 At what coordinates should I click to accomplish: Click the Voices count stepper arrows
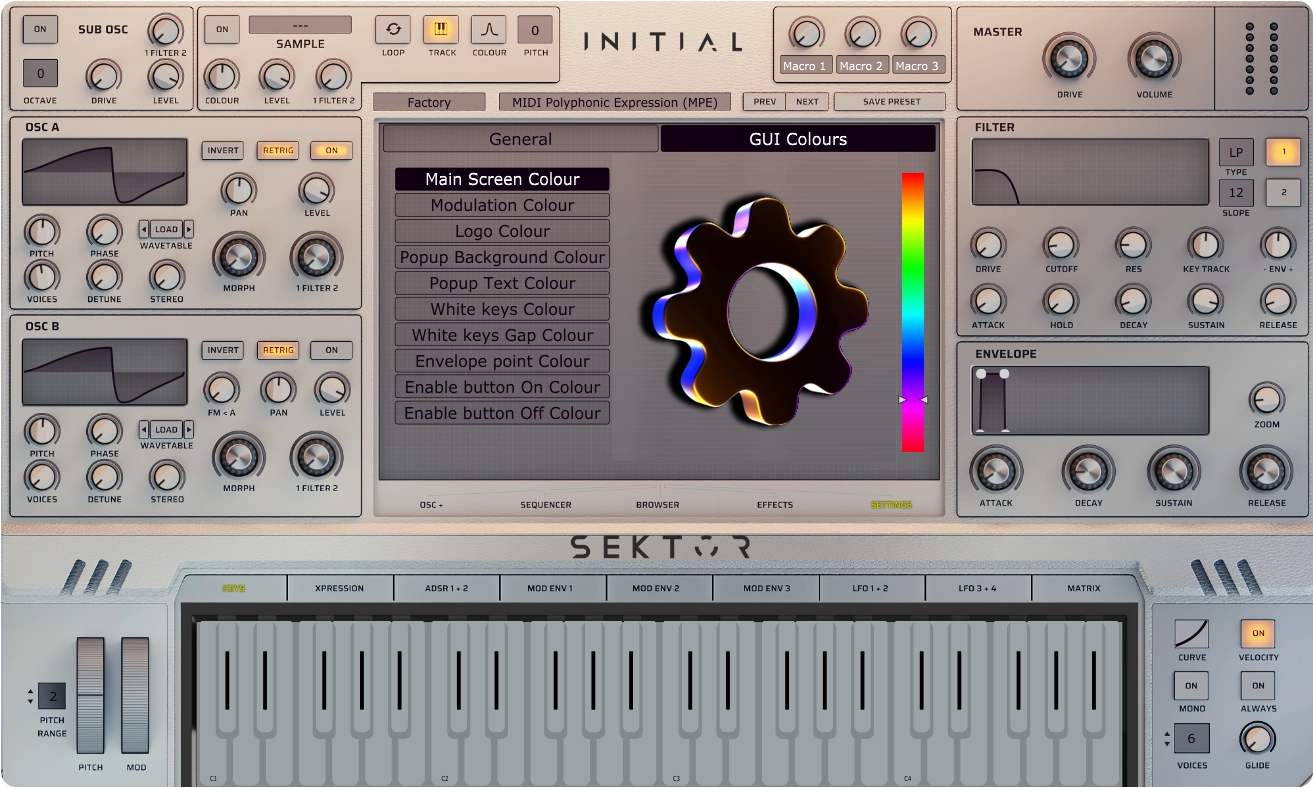pos(1166,739)
